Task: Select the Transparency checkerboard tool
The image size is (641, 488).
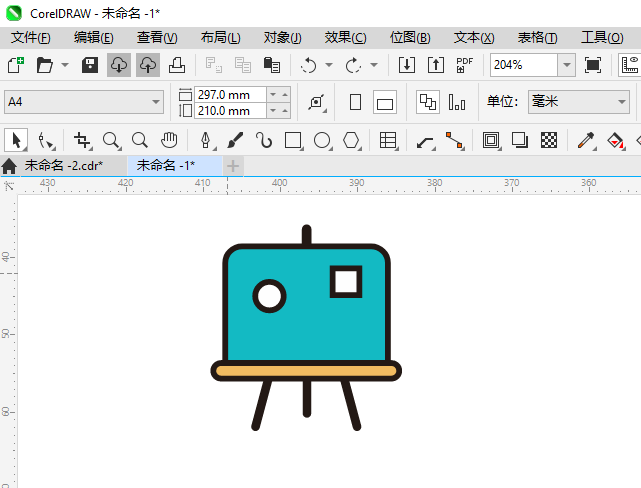Action: pyautogui.click(x=549, y=141)
